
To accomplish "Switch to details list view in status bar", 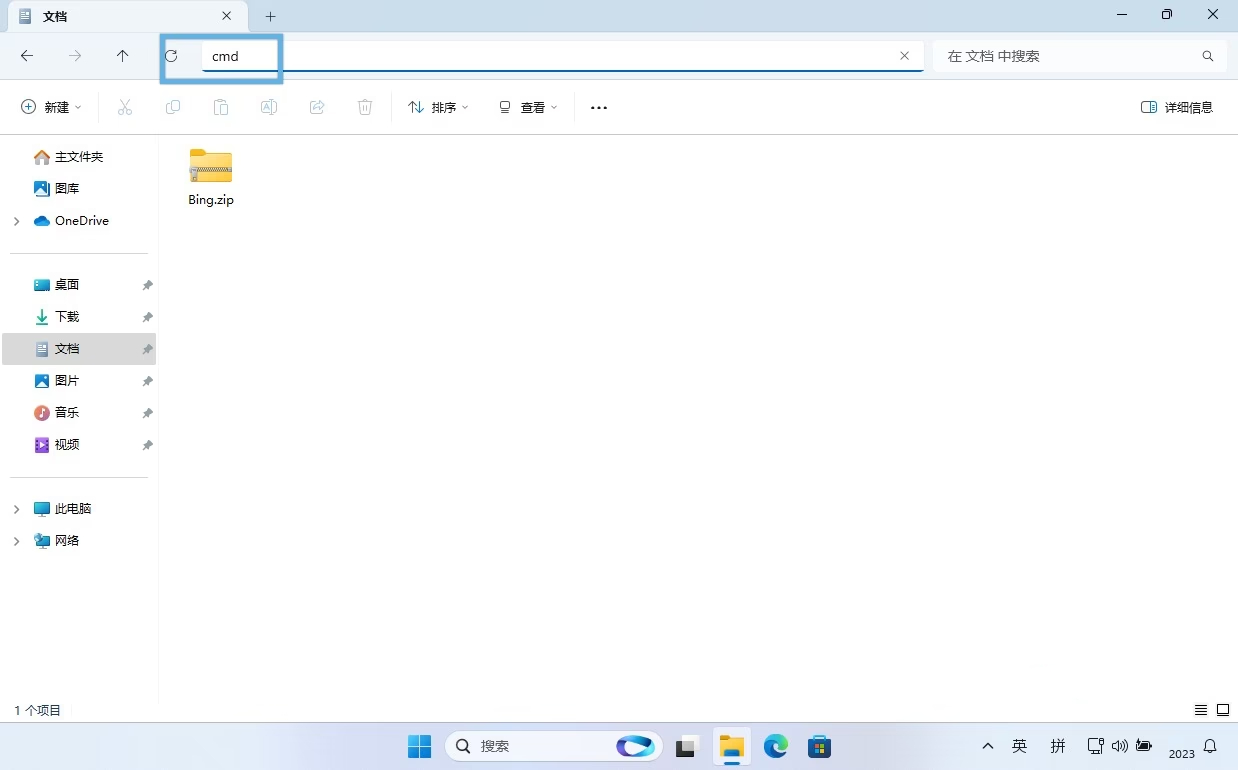I will [x=1201, y=710].
